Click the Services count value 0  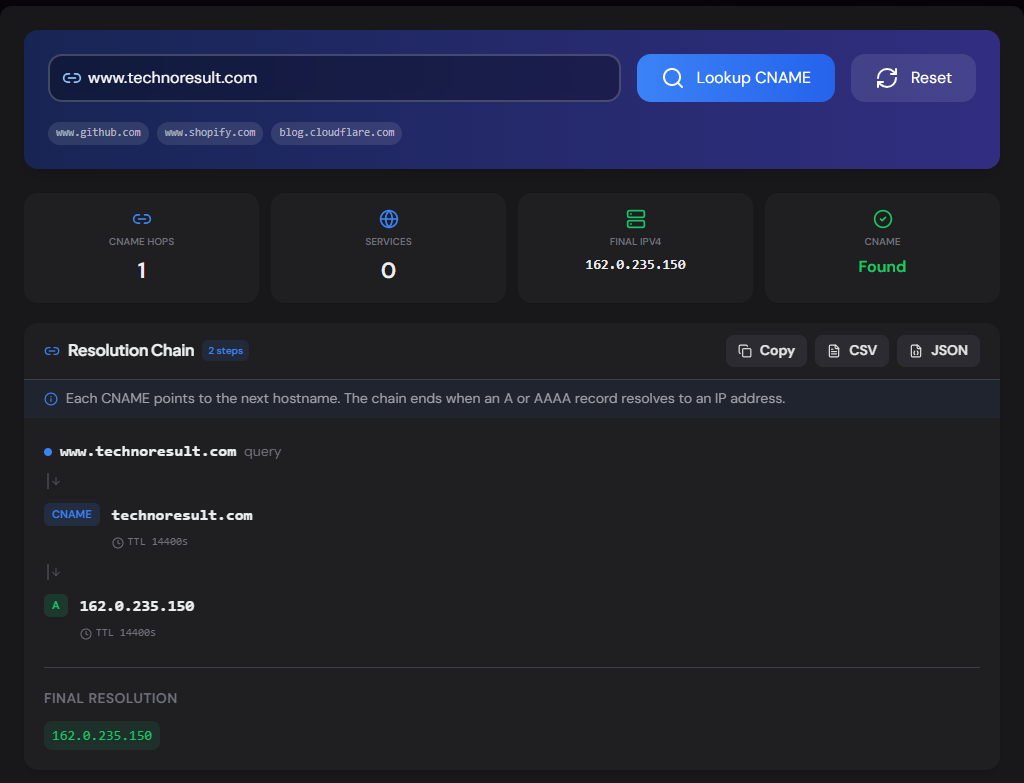click(x=389, y=270)
